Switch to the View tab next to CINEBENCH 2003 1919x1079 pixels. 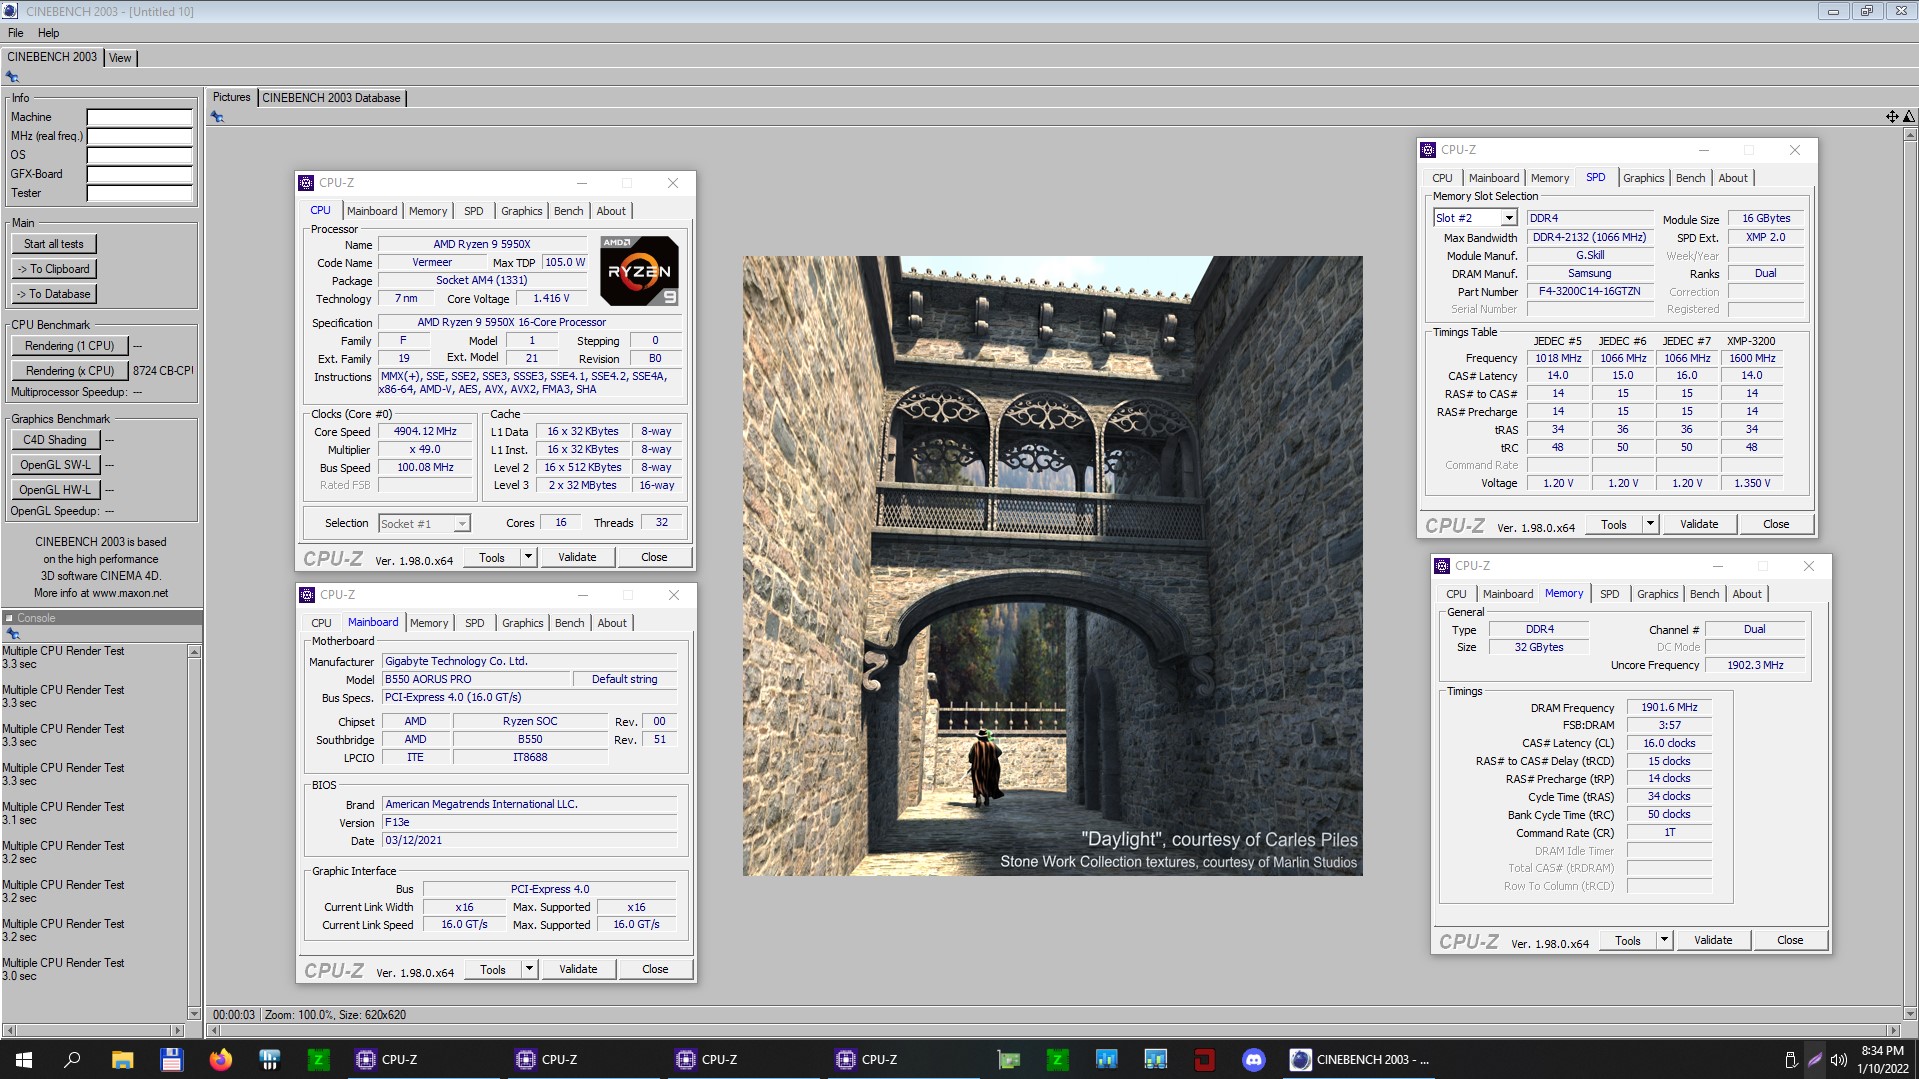click(x=120, y=58)
